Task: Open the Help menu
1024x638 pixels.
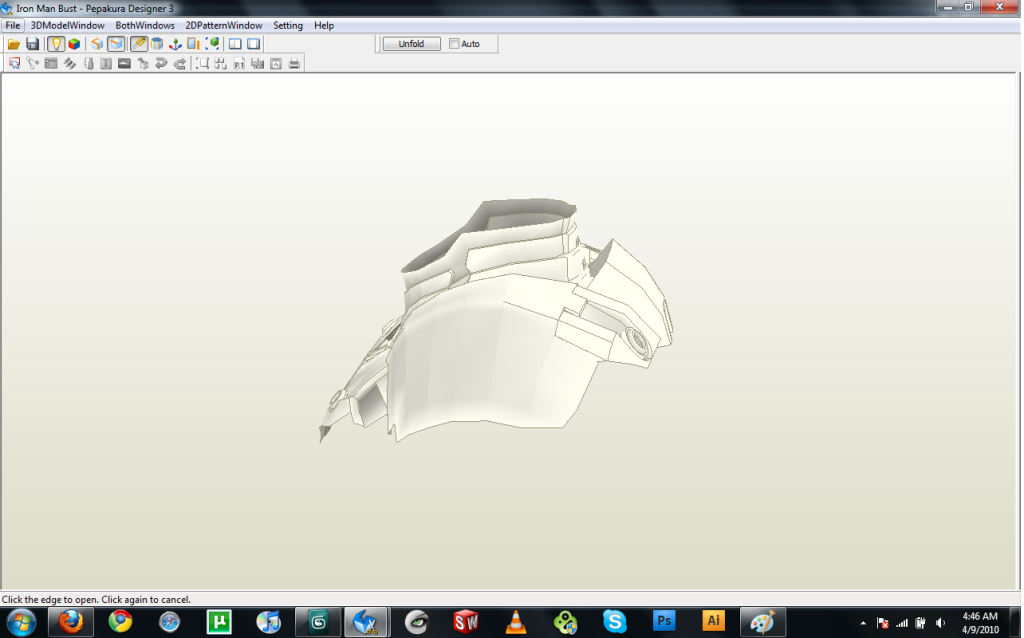Action: coord(324,25)
